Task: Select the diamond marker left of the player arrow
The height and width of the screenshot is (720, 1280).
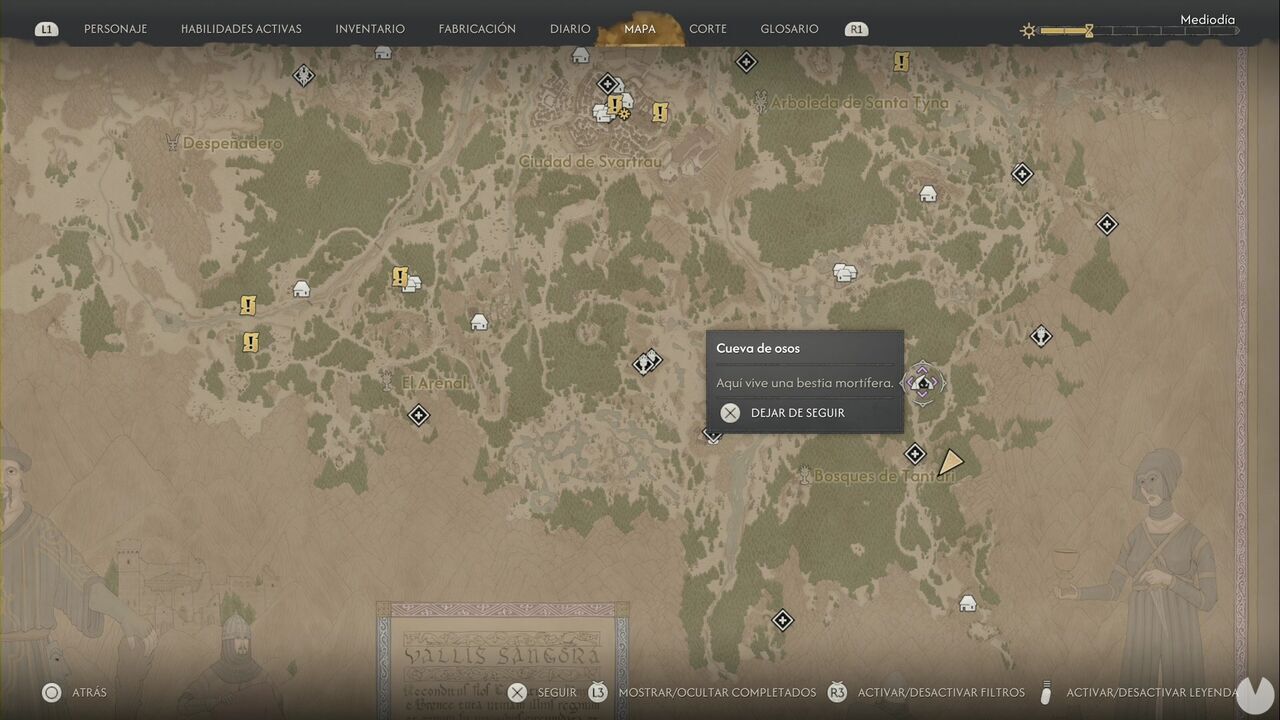Action: [x=914, y=454]
